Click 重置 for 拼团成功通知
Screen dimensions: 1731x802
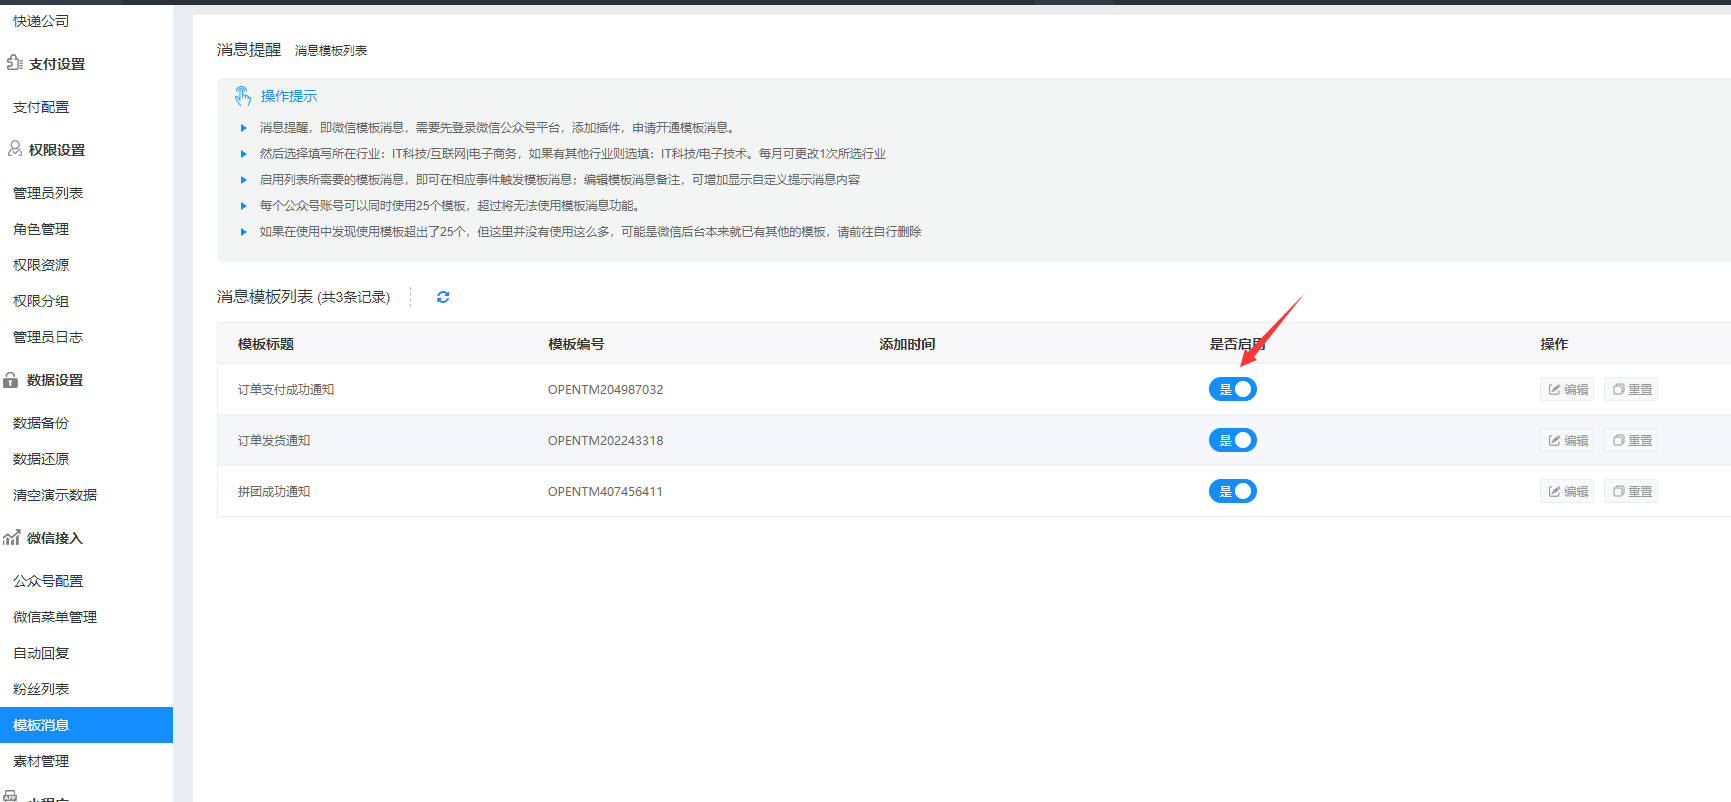tap(1631, 492)
